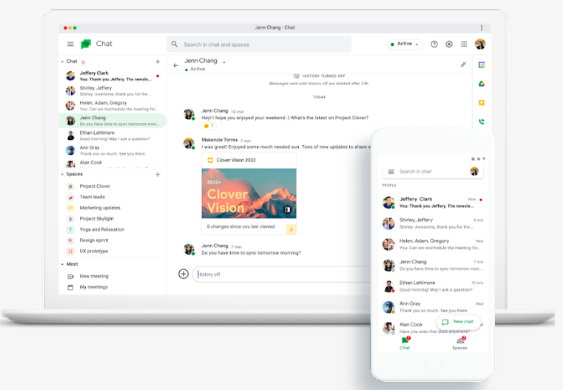
Task: Tap the Spaces tab on phone bottom bar
Action: [460, 343]
